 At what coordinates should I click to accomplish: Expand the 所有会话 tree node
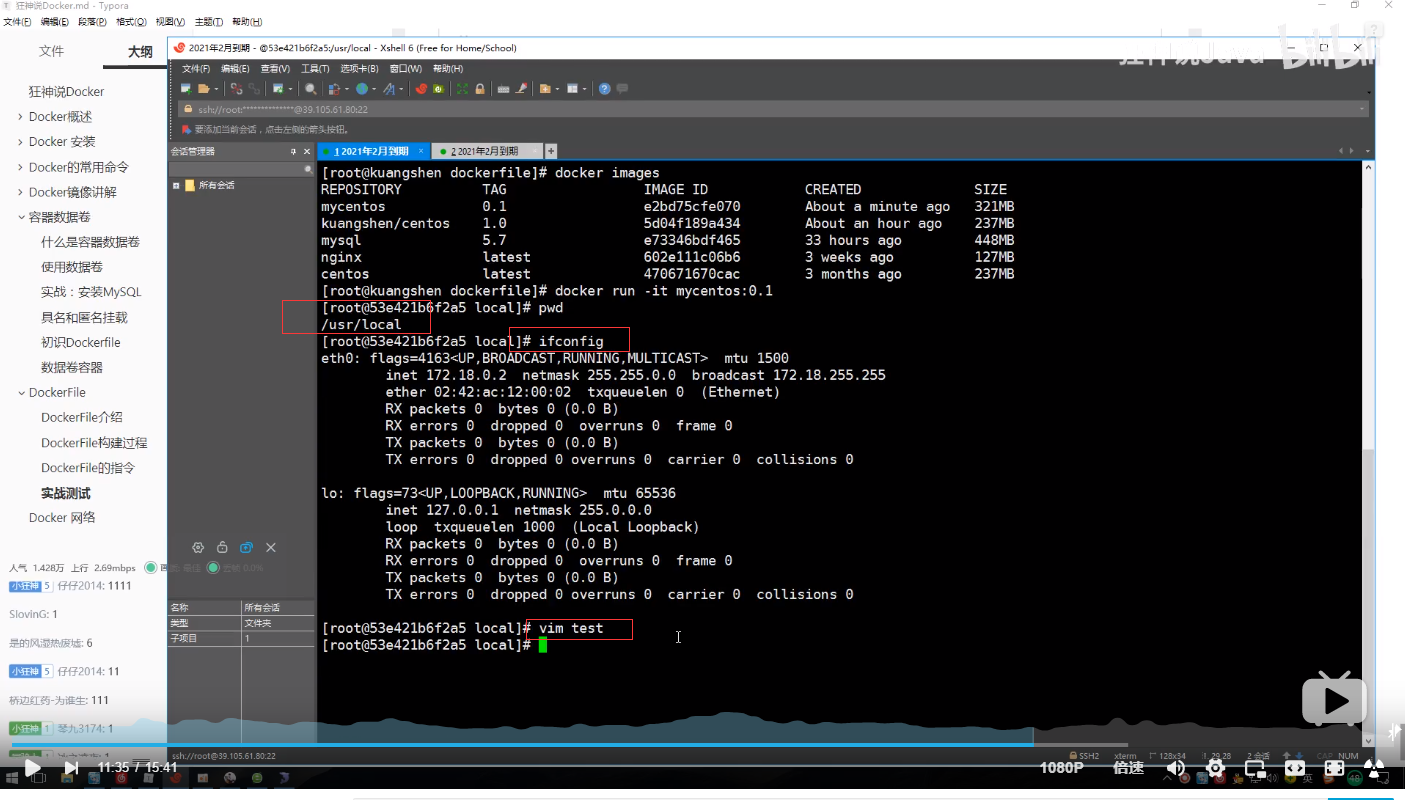point(176,185)
